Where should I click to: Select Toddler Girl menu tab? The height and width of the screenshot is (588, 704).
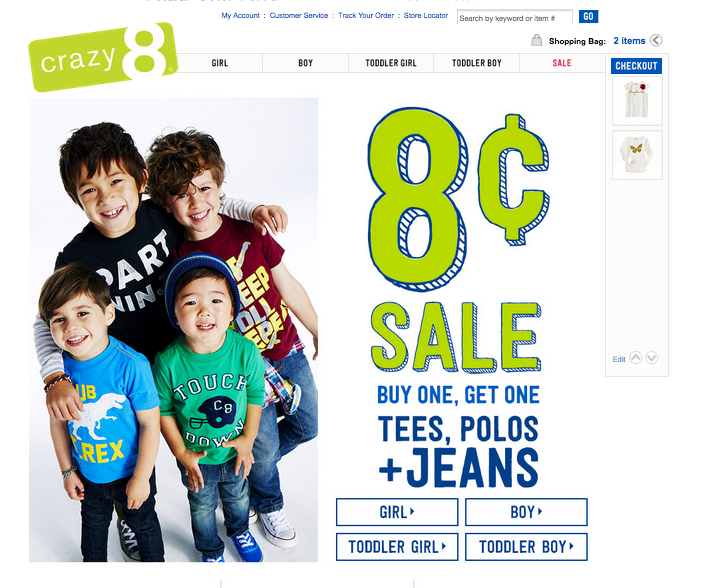(x=391, y=63)
